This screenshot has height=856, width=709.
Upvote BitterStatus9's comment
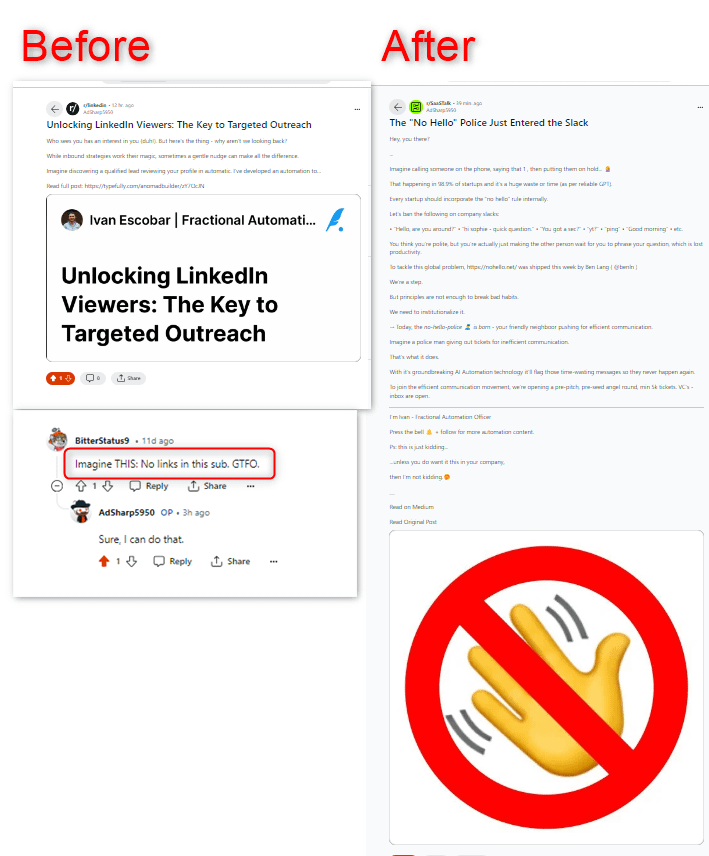point(81,486)
